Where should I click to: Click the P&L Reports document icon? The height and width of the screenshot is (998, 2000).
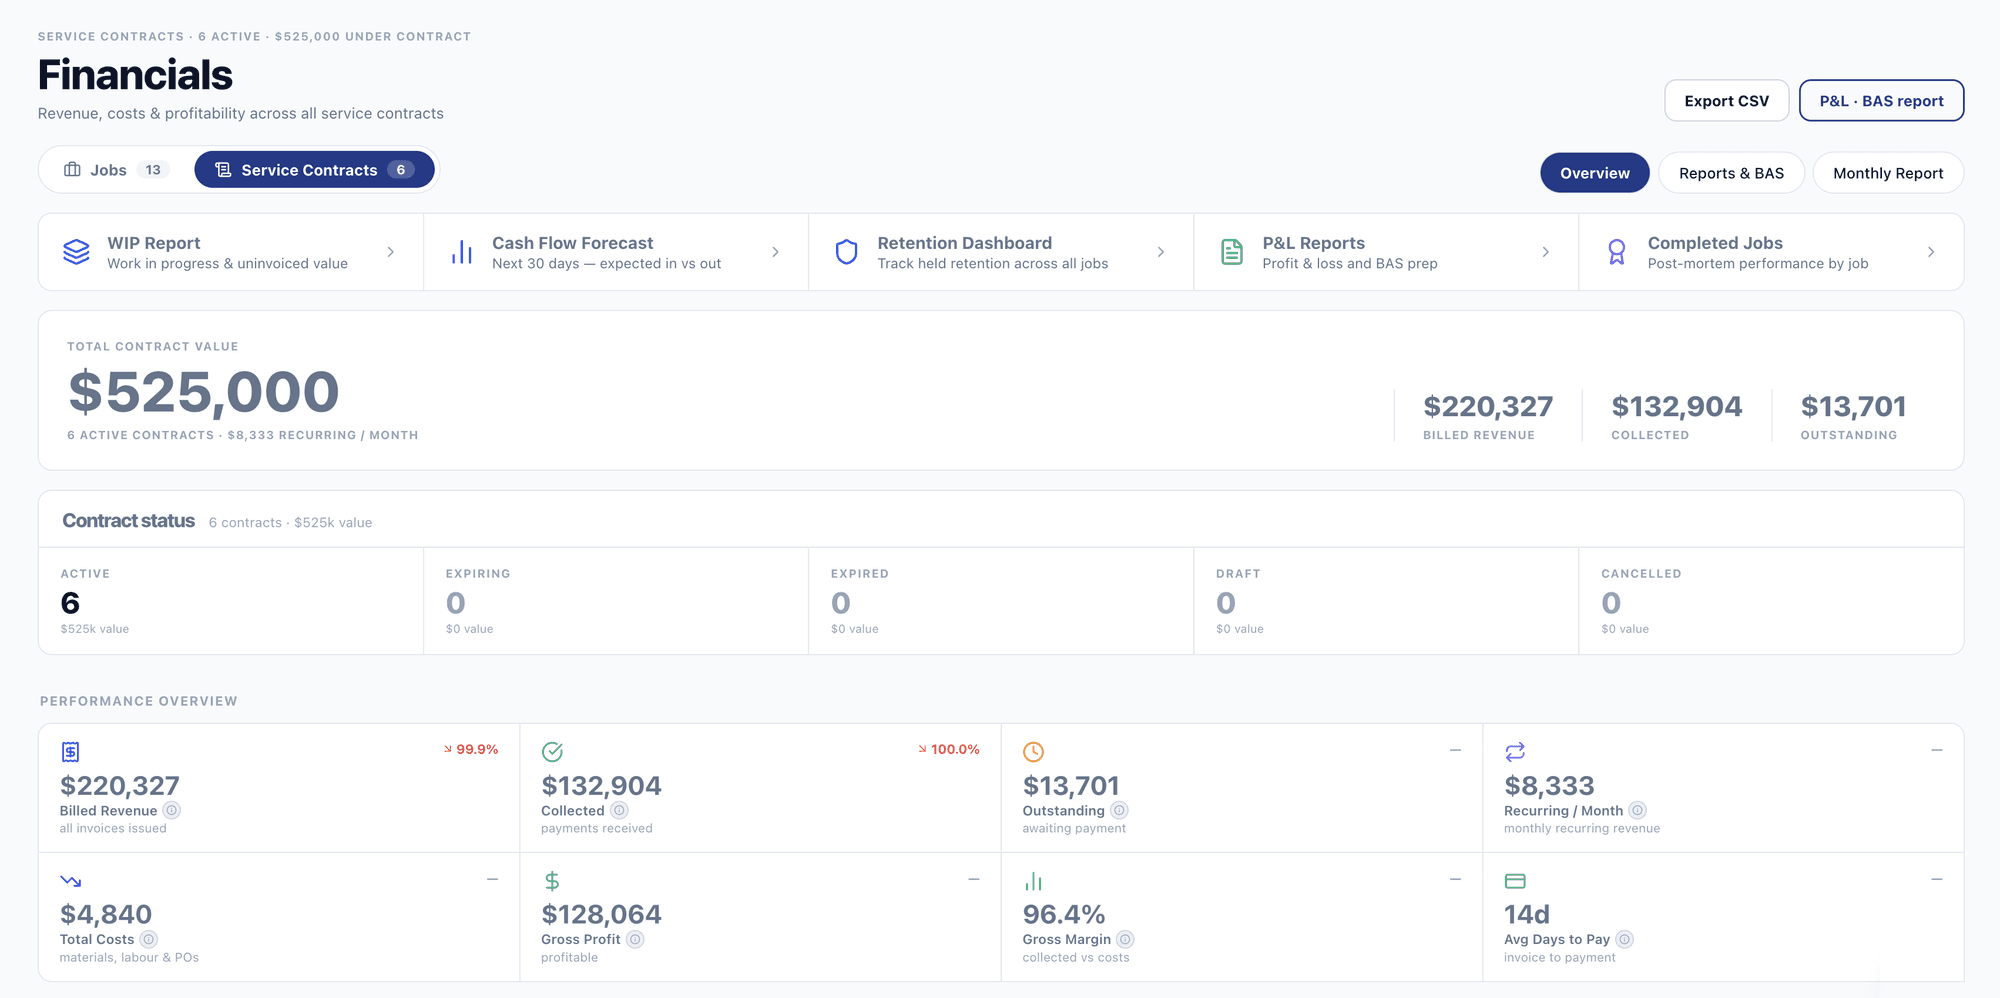pyautogui.click(x=1232, y=252)
